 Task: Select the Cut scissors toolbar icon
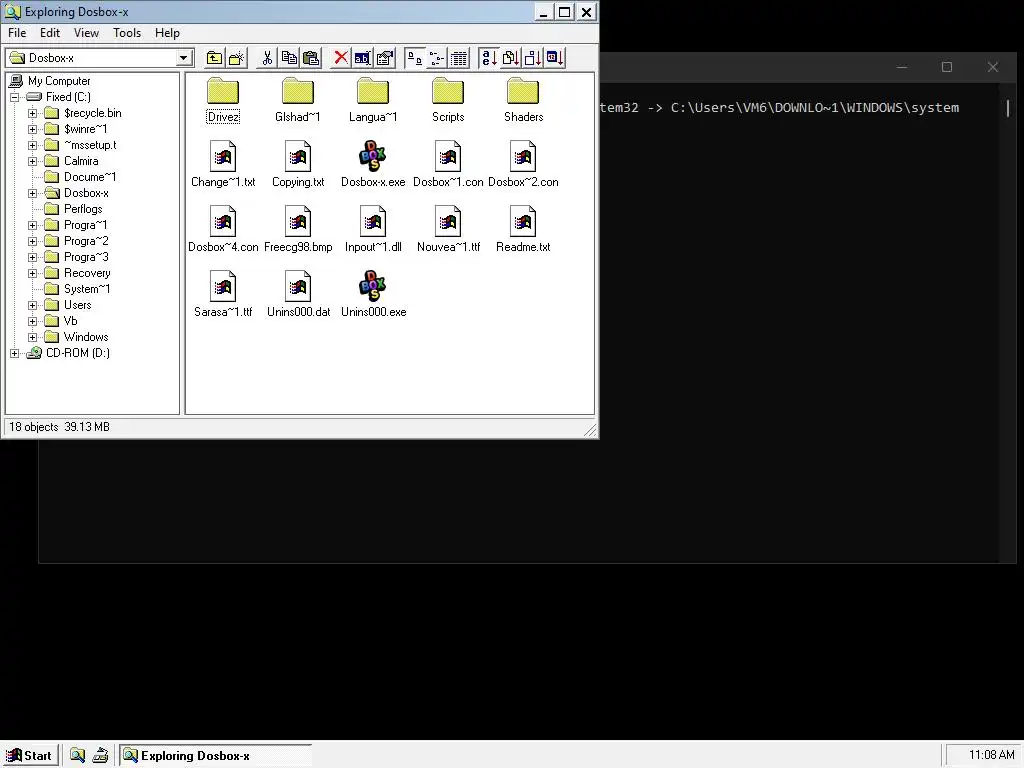(267, 58)
